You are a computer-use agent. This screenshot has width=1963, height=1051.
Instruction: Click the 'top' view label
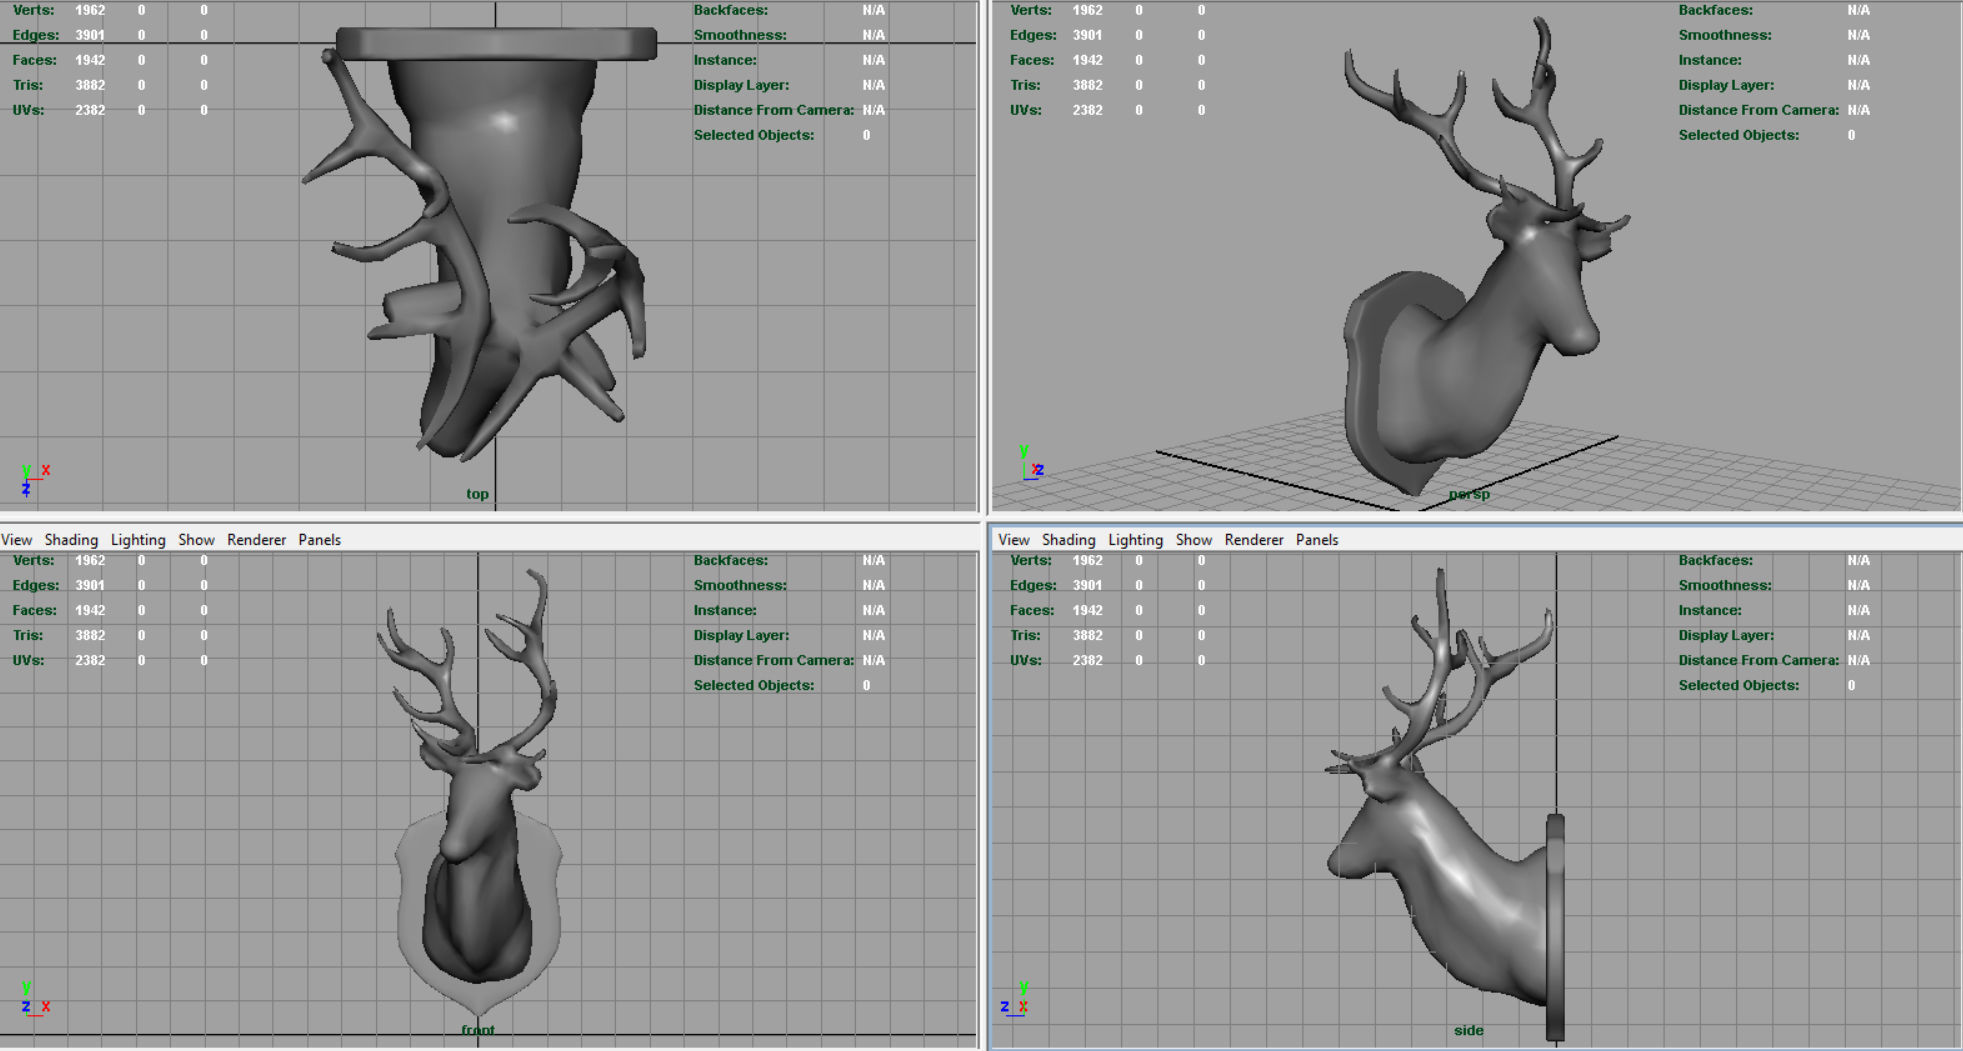477,494
